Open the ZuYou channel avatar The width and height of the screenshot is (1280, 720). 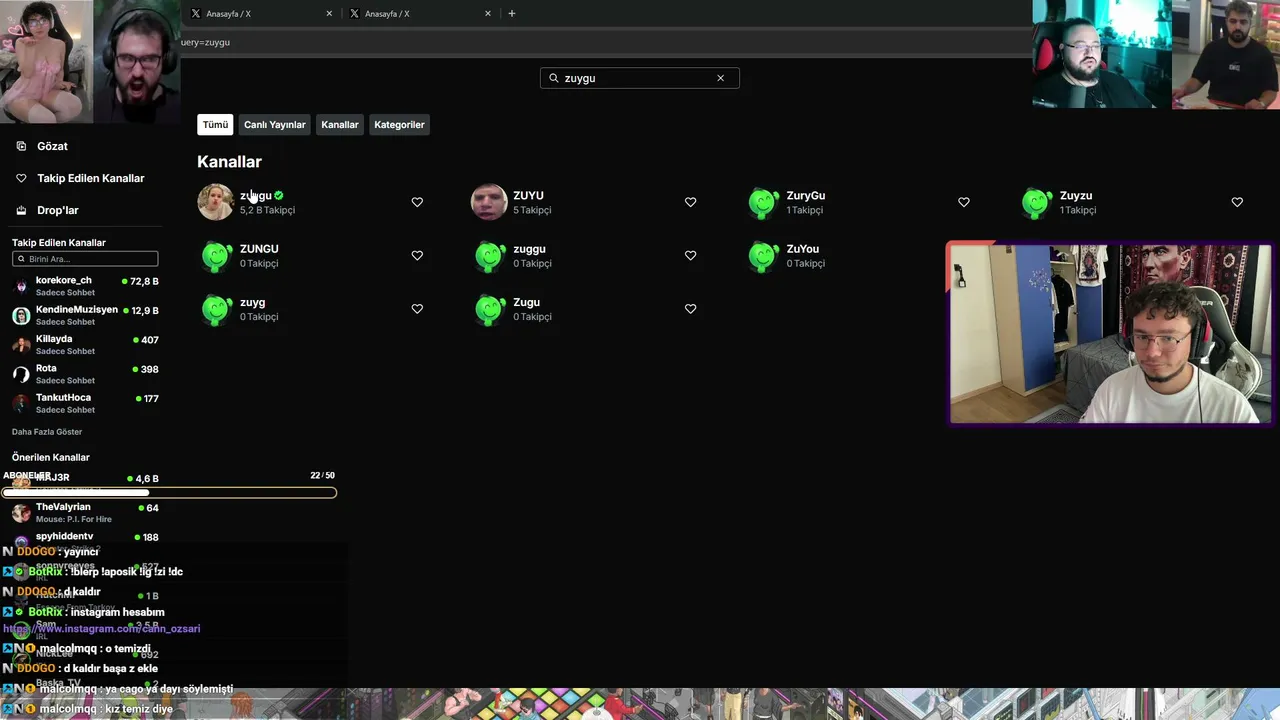(763, 256)
